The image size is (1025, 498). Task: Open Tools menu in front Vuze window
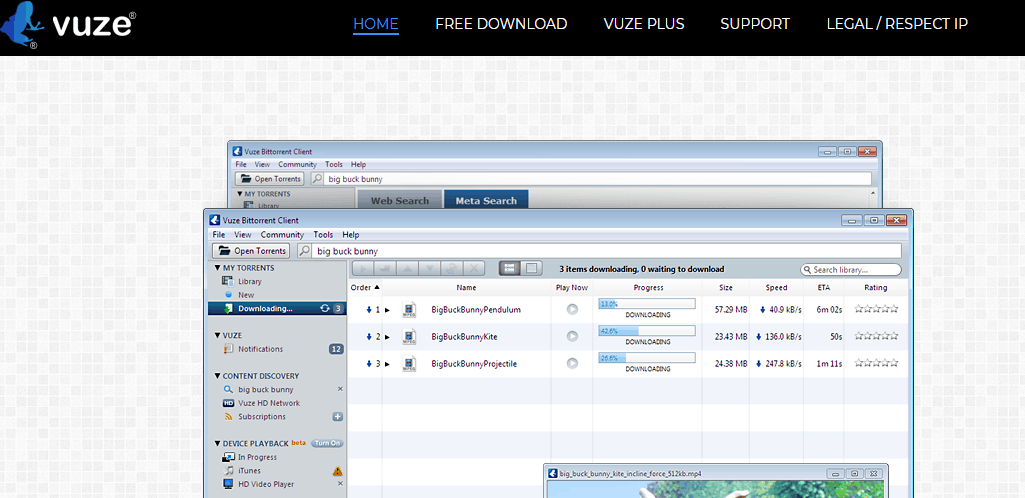coord(323,235)
